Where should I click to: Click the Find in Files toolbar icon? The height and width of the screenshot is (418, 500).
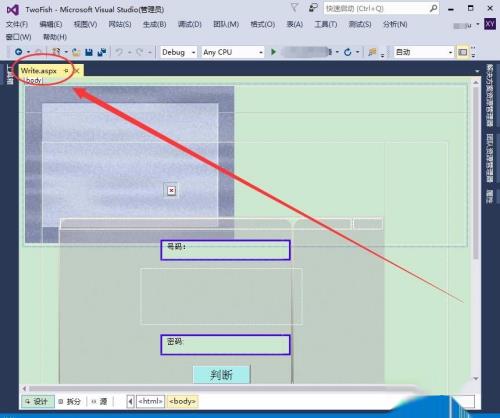pos(372,52)
